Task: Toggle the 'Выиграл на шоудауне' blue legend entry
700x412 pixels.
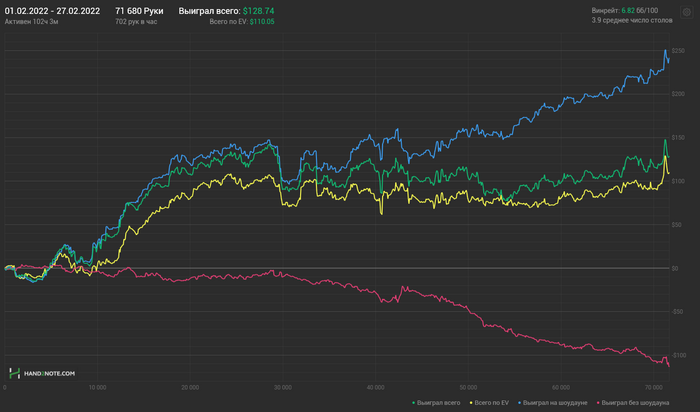Action: tap(552, 403)
